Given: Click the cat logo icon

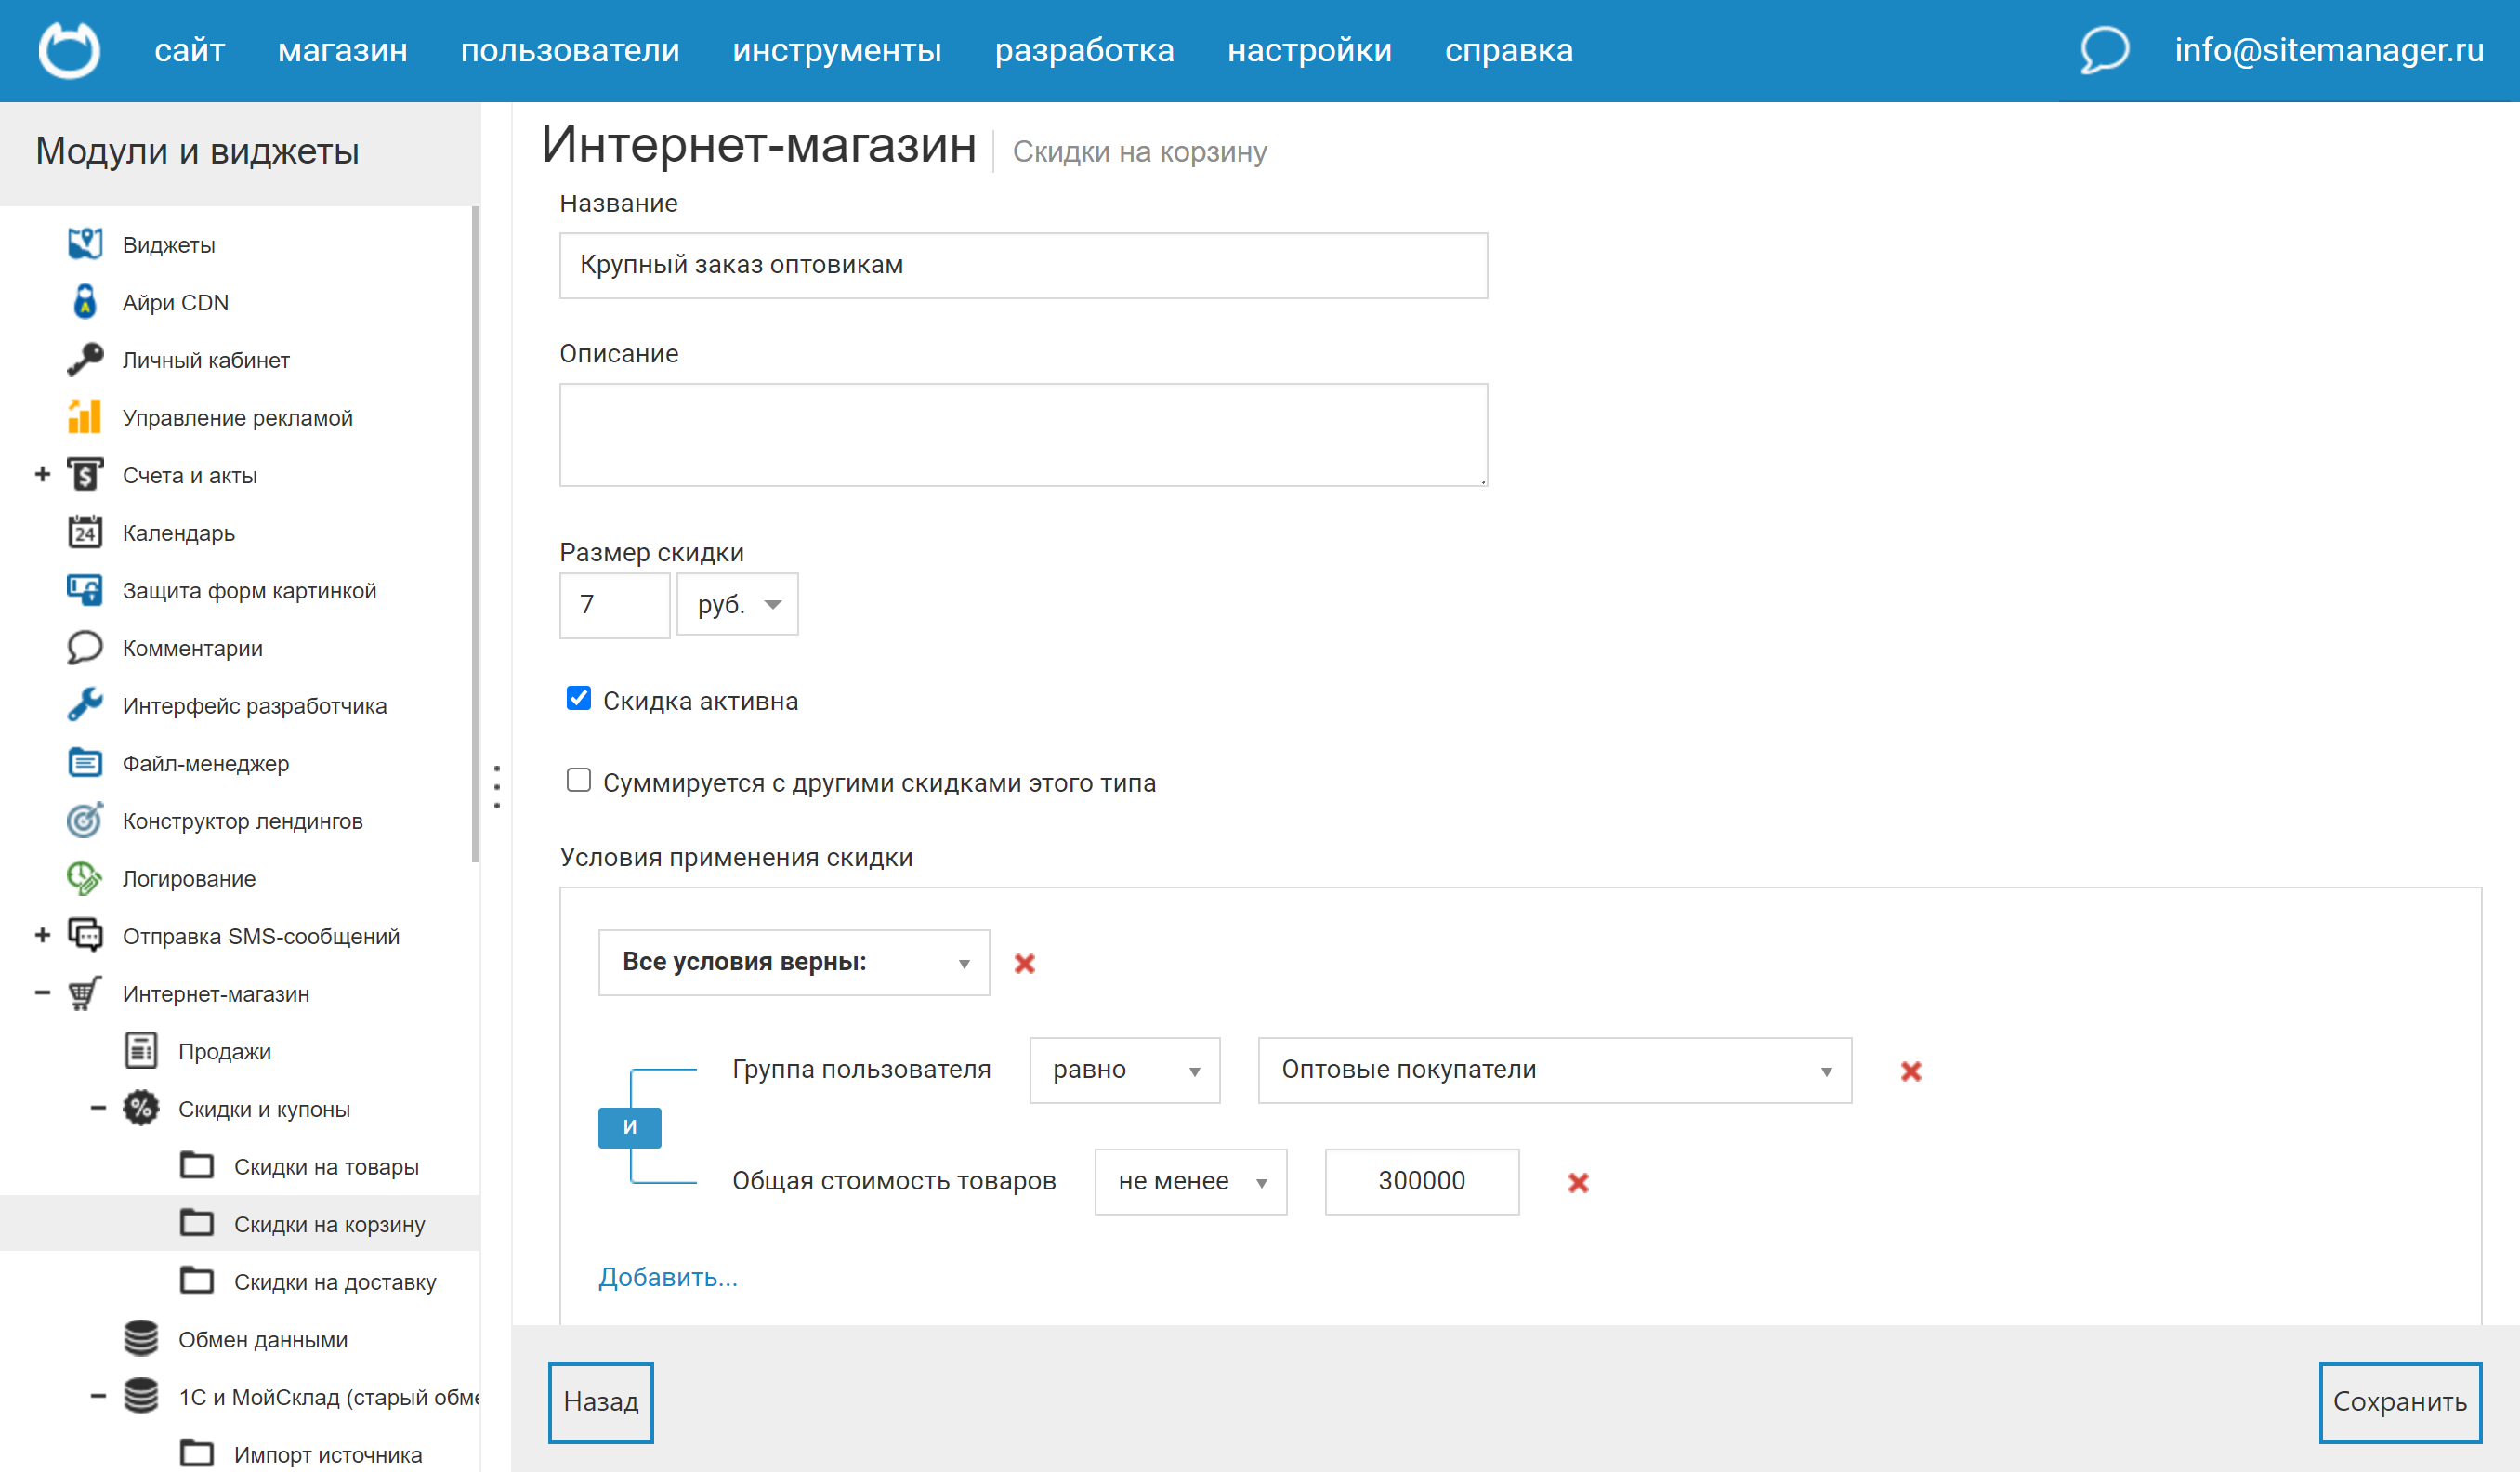Looking at the screenshot, I should [69, 49].
